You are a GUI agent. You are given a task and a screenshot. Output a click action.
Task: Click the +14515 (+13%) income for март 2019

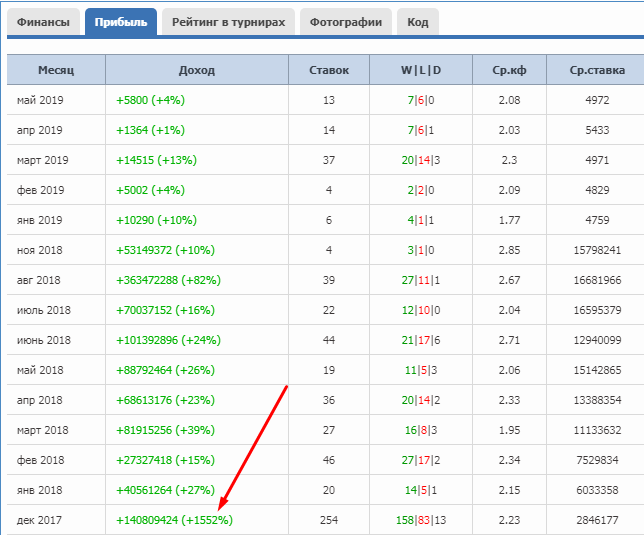[156, 160]
